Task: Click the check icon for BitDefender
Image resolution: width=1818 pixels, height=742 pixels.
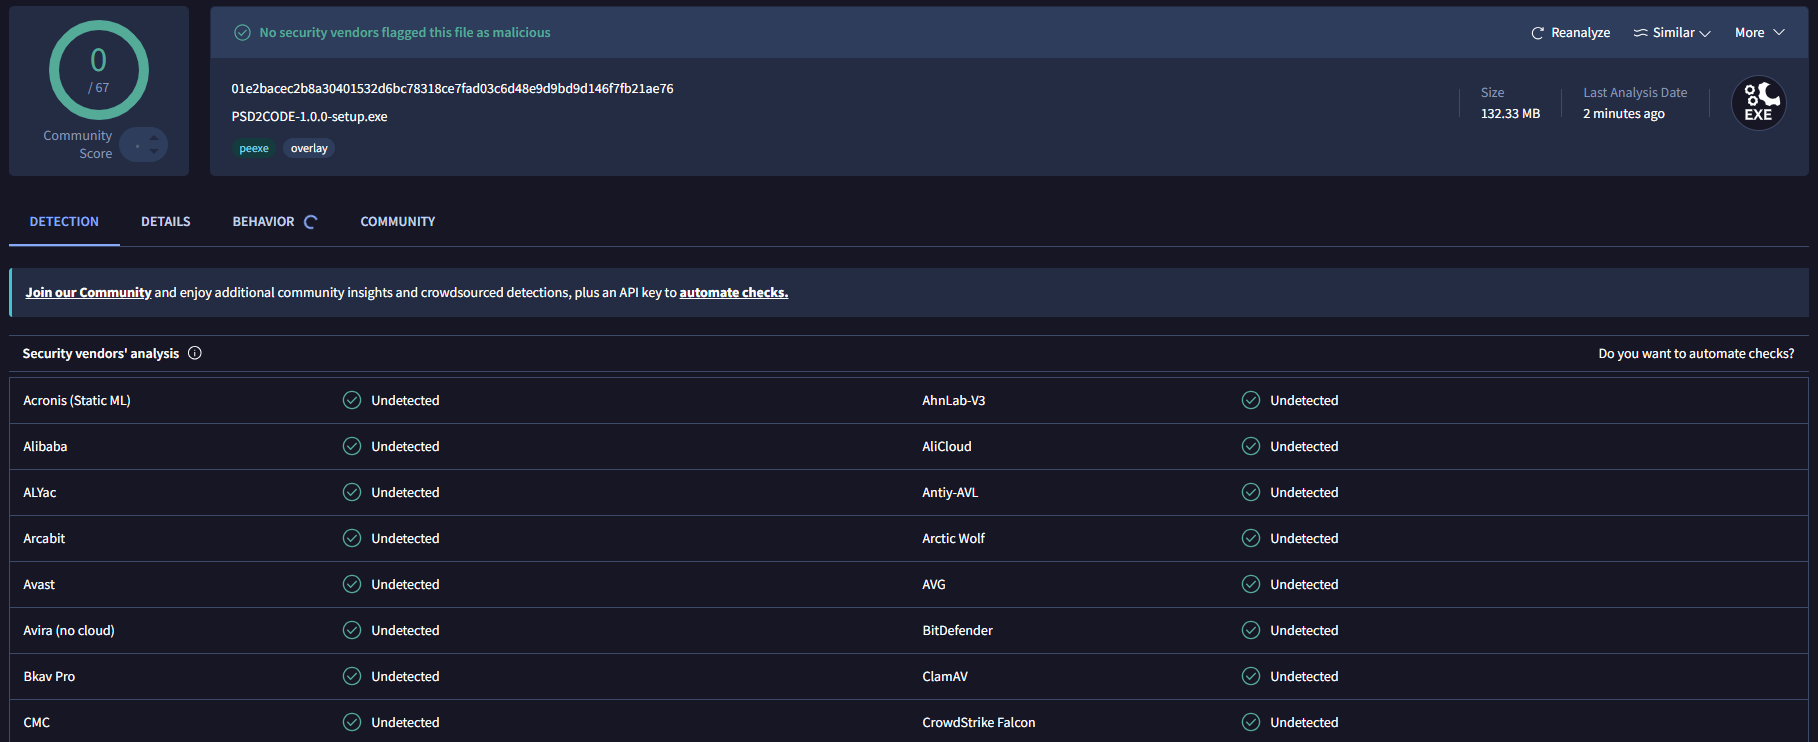Action: 1251,630
